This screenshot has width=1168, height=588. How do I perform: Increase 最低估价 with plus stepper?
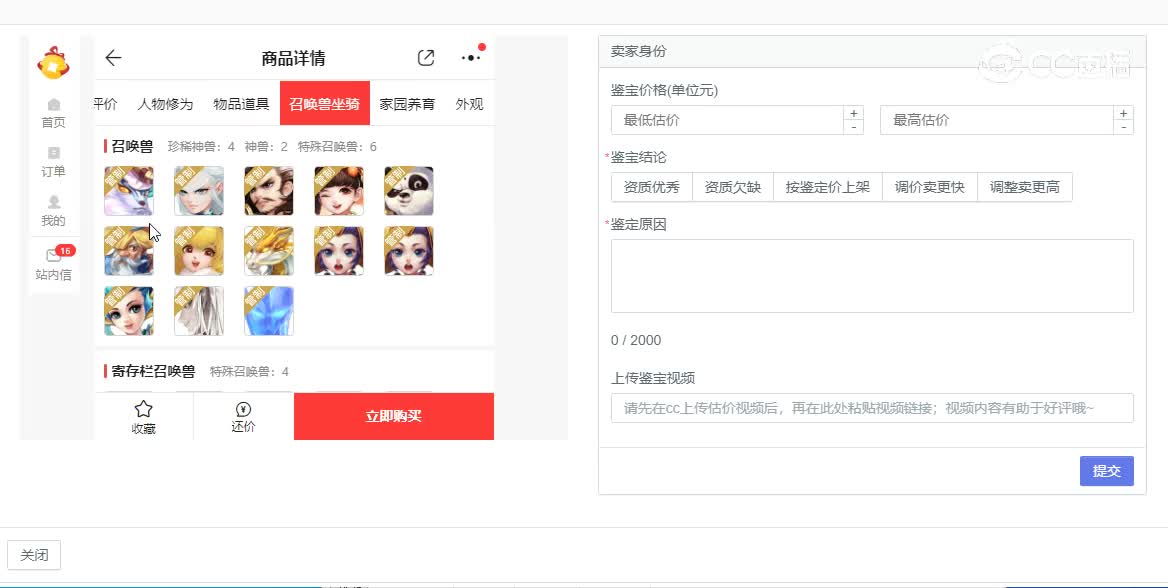pyautogui.click(x=854, y=113)
